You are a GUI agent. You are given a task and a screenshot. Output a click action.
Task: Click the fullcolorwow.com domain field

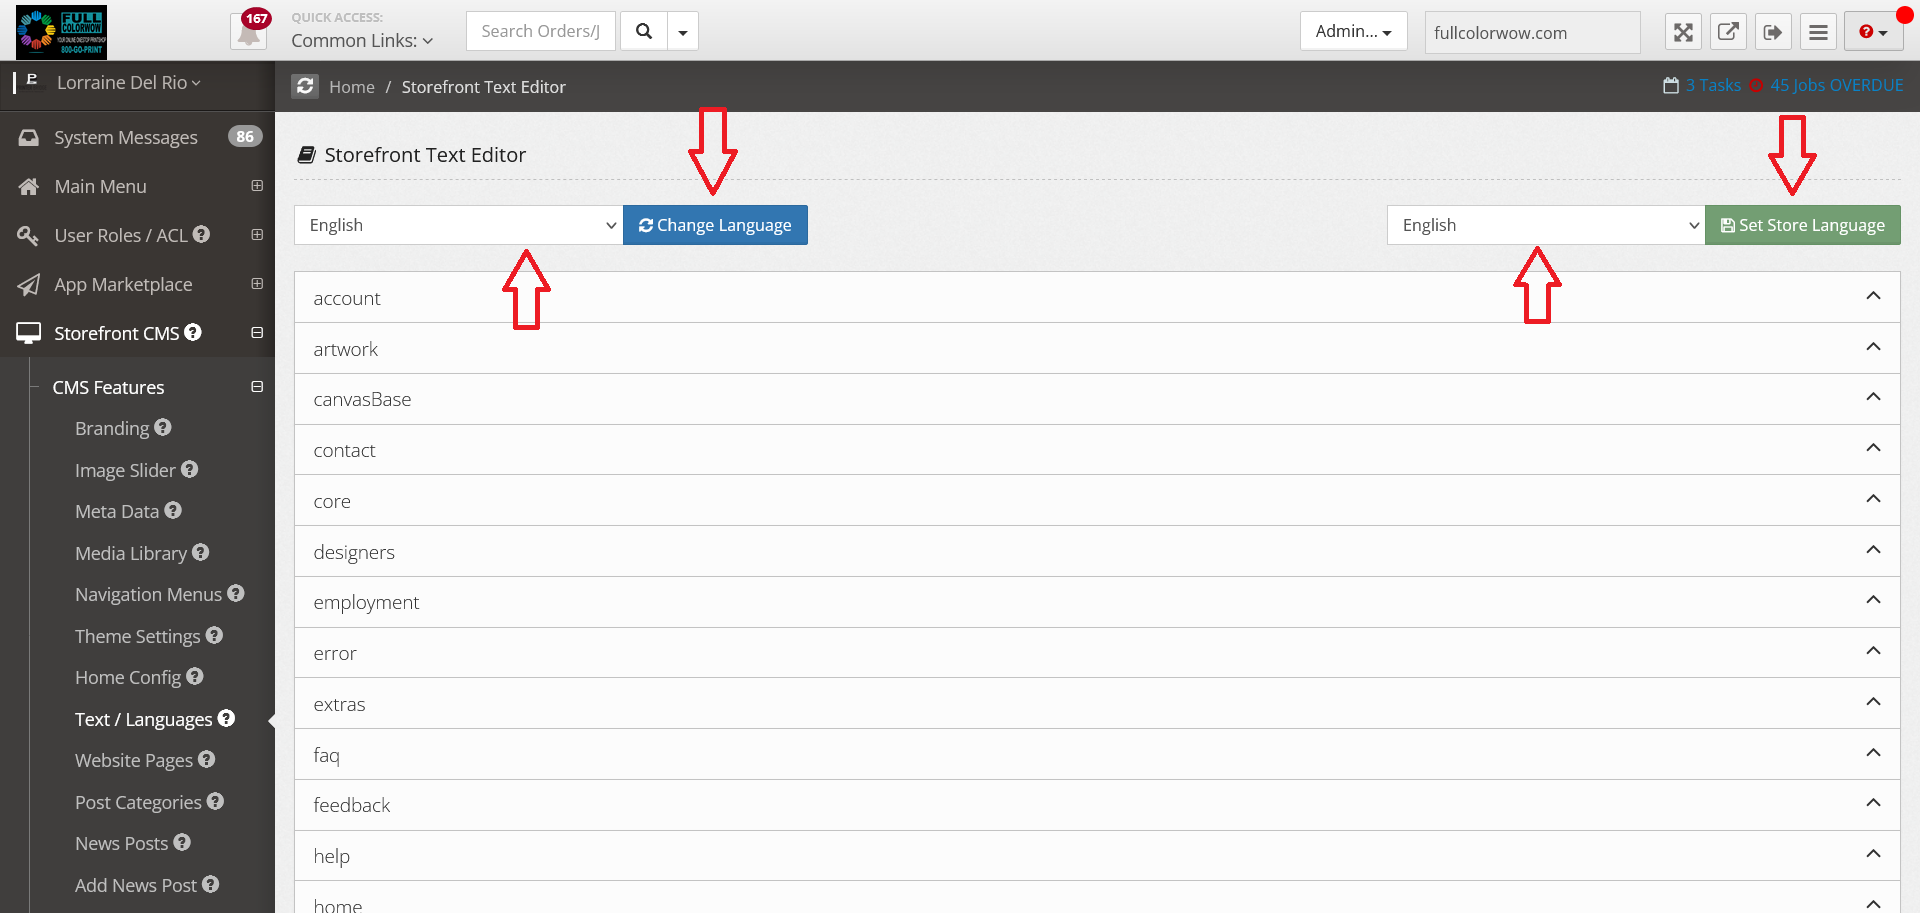click(x=1532, y=32)
